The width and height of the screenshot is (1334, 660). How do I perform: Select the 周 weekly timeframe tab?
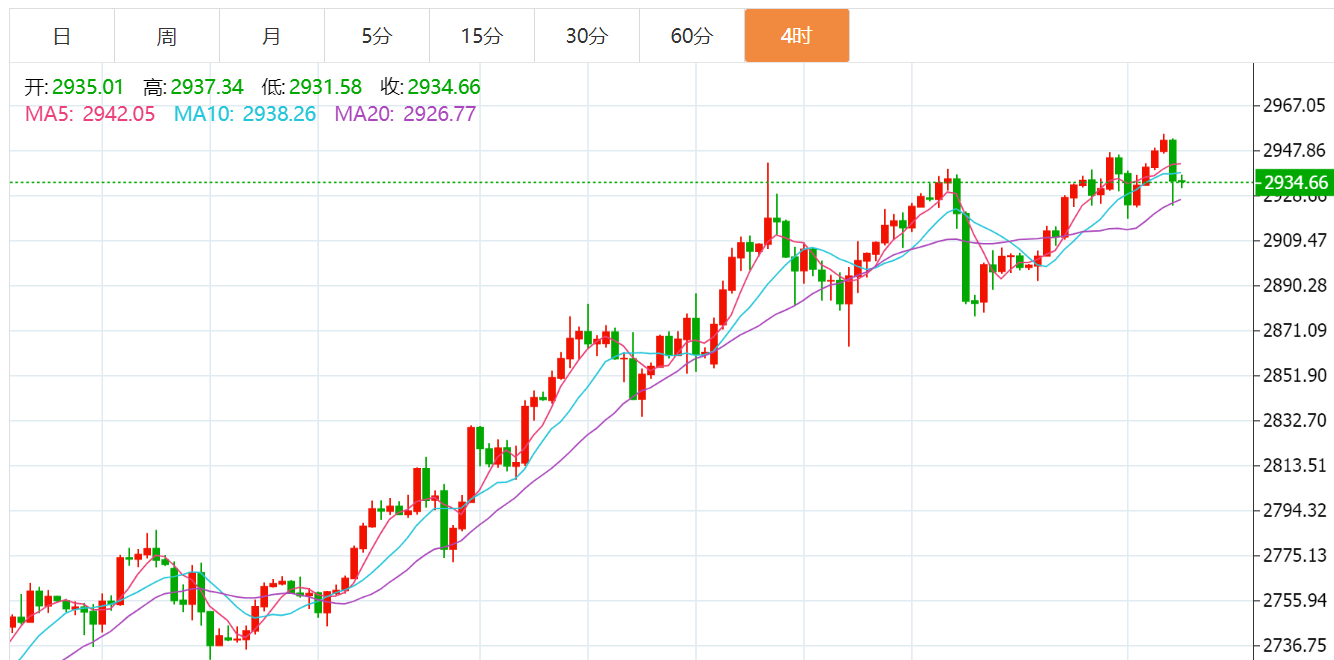[x=167, y=37]
